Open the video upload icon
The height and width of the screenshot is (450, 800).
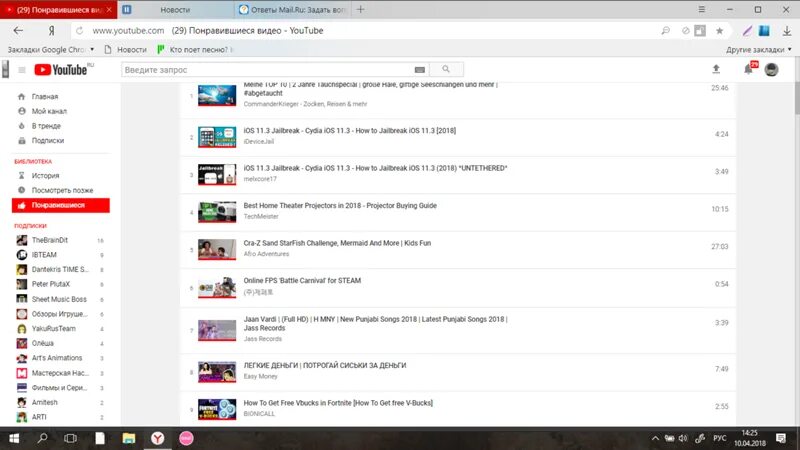coord(716,69)
